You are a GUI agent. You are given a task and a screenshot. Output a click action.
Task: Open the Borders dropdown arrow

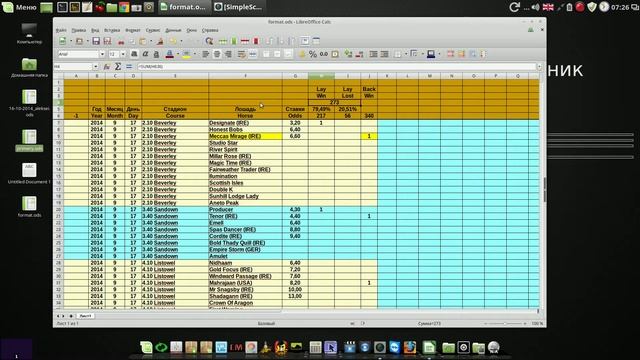click(406, 54)
